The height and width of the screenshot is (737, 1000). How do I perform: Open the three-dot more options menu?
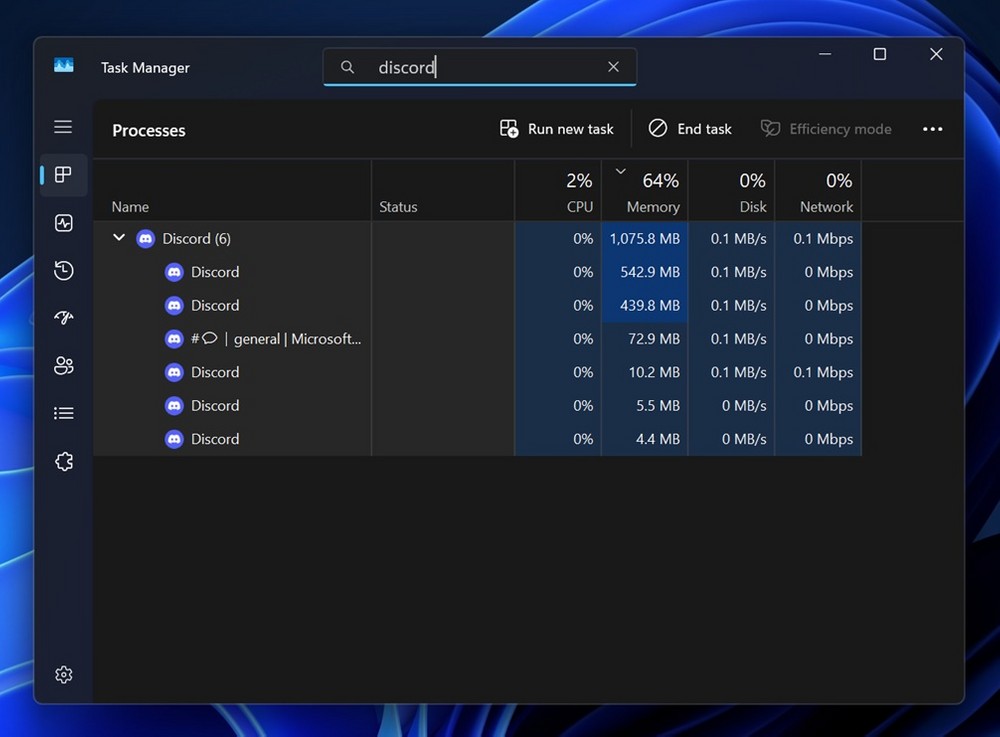tap(932, 129)
